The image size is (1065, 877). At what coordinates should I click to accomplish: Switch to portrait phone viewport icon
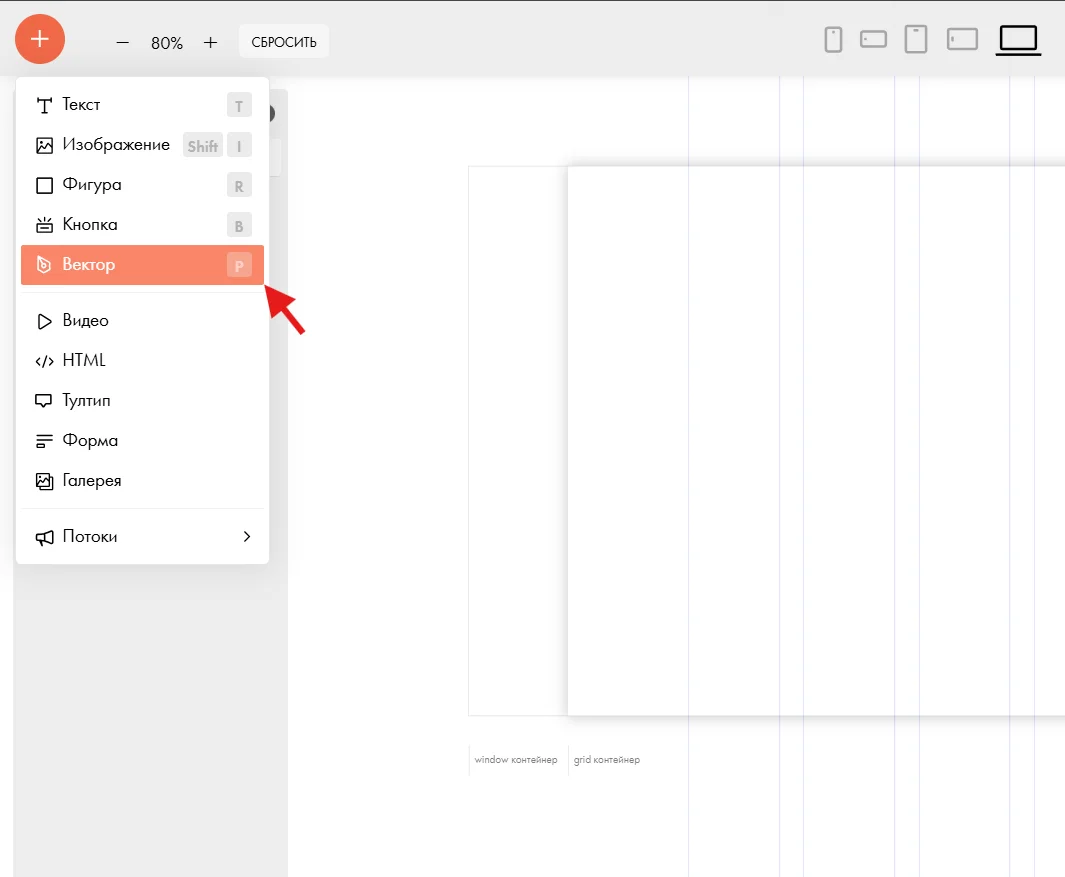(833, 39)
